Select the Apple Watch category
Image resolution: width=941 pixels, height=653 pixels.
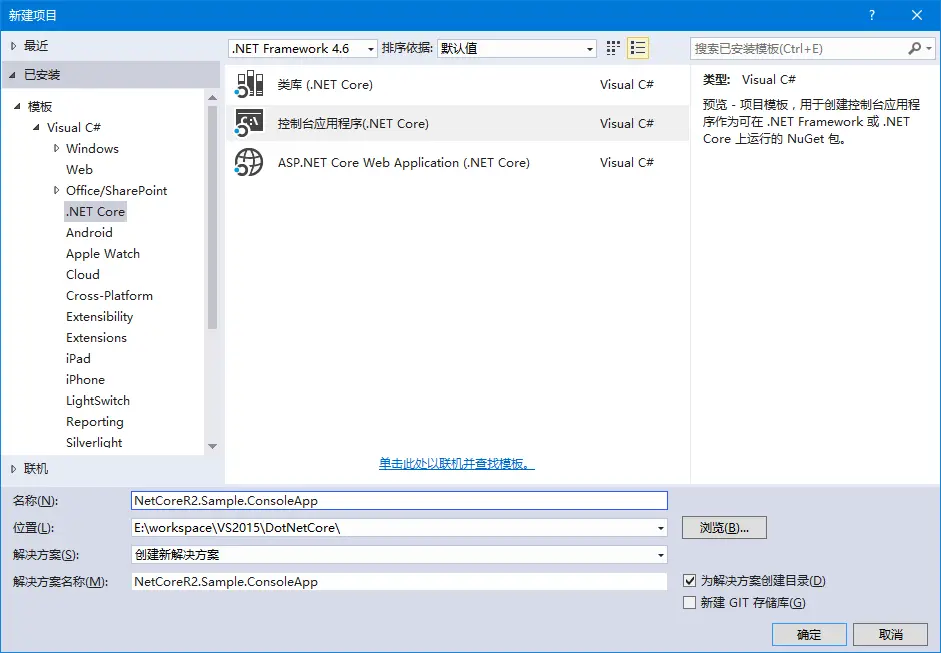click(103, 253)
